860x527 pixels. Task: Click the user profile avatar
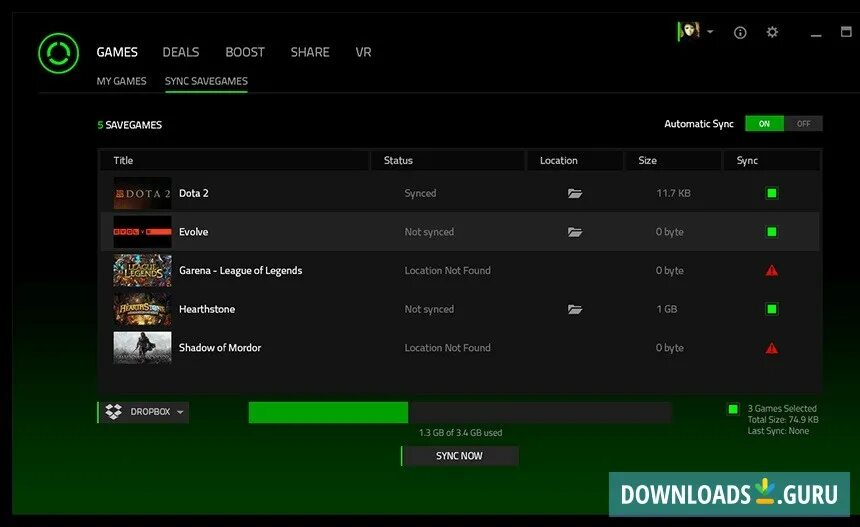coord(689,31)
